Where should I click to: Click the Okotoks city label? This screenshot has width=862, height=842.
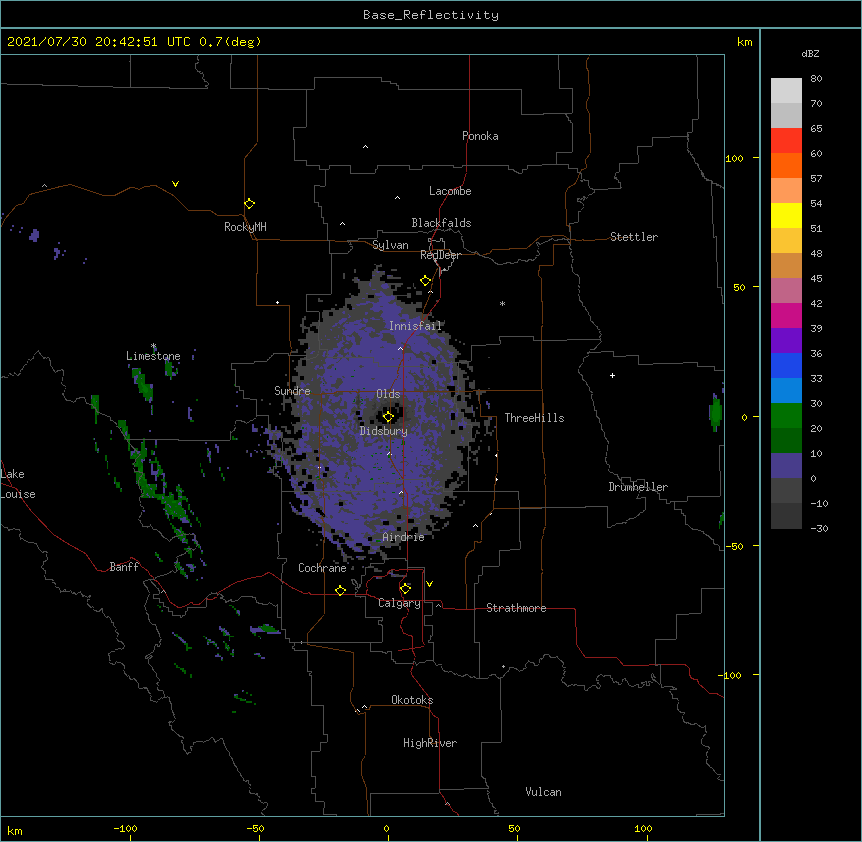[x=412, y=700]
